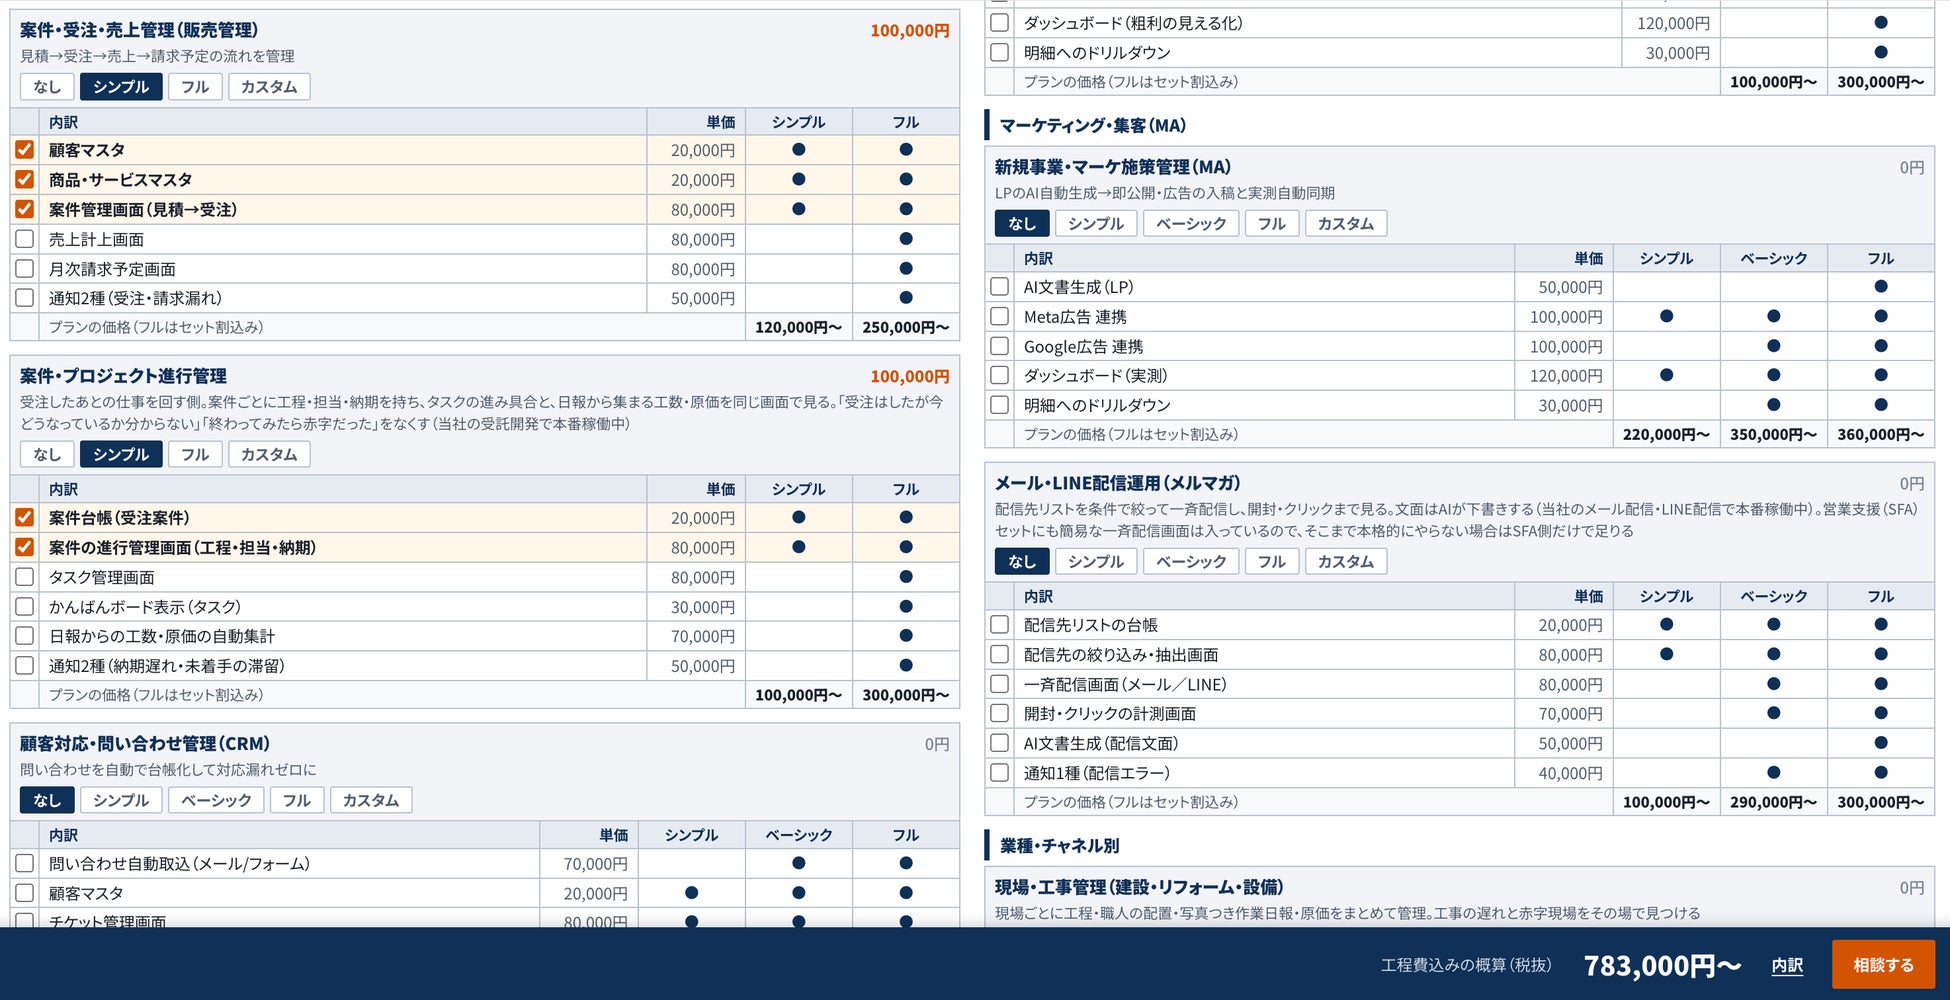Check the Meta広告 連携 checkbox
Viewport: 1950px width, 1000px height.
[999, 316]
